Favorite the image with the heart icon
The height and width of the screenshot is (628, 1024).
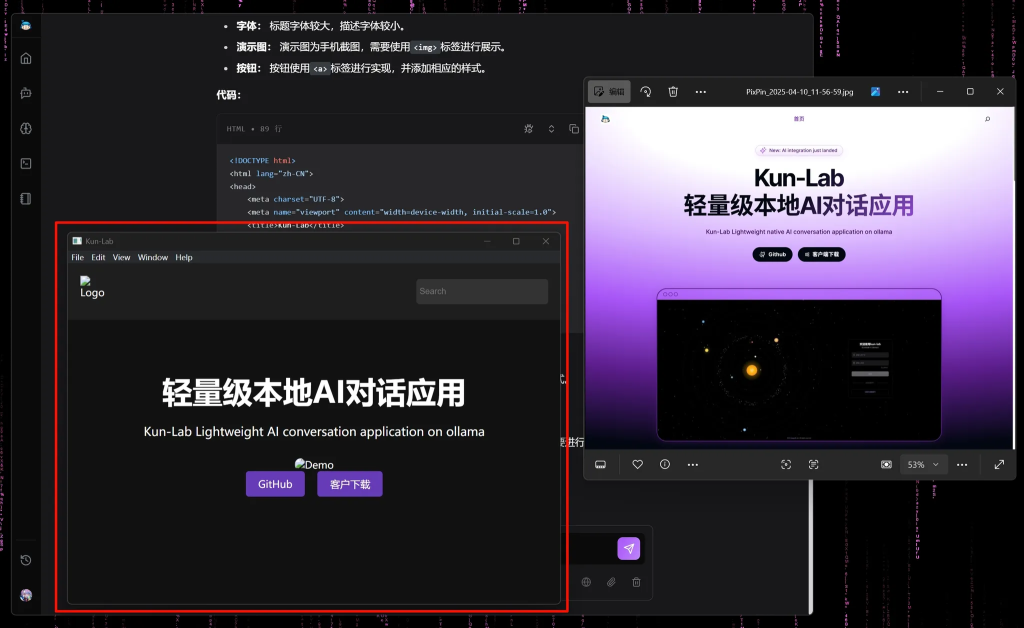coord(637,464)
